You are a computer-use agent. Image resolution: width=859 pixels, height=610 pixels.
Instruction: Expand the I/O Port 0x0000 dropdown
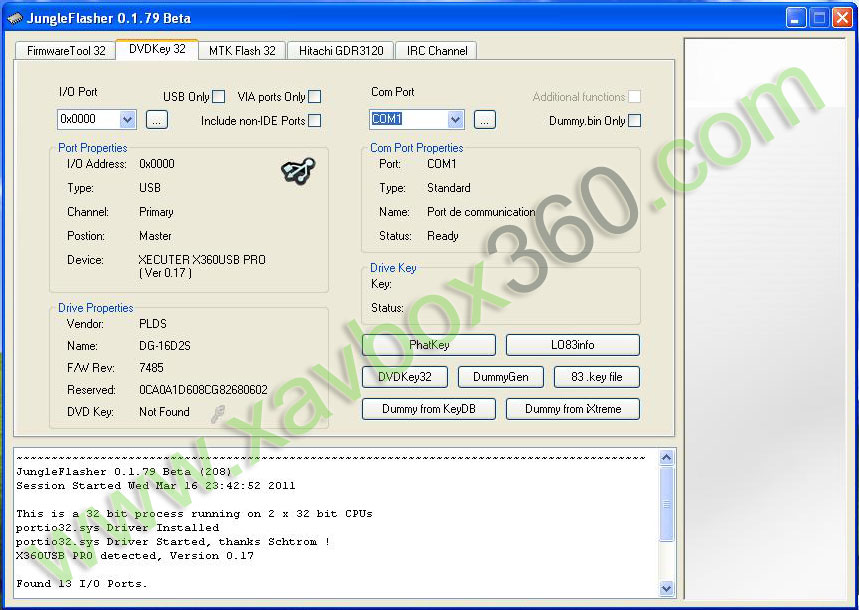[127, 119]
